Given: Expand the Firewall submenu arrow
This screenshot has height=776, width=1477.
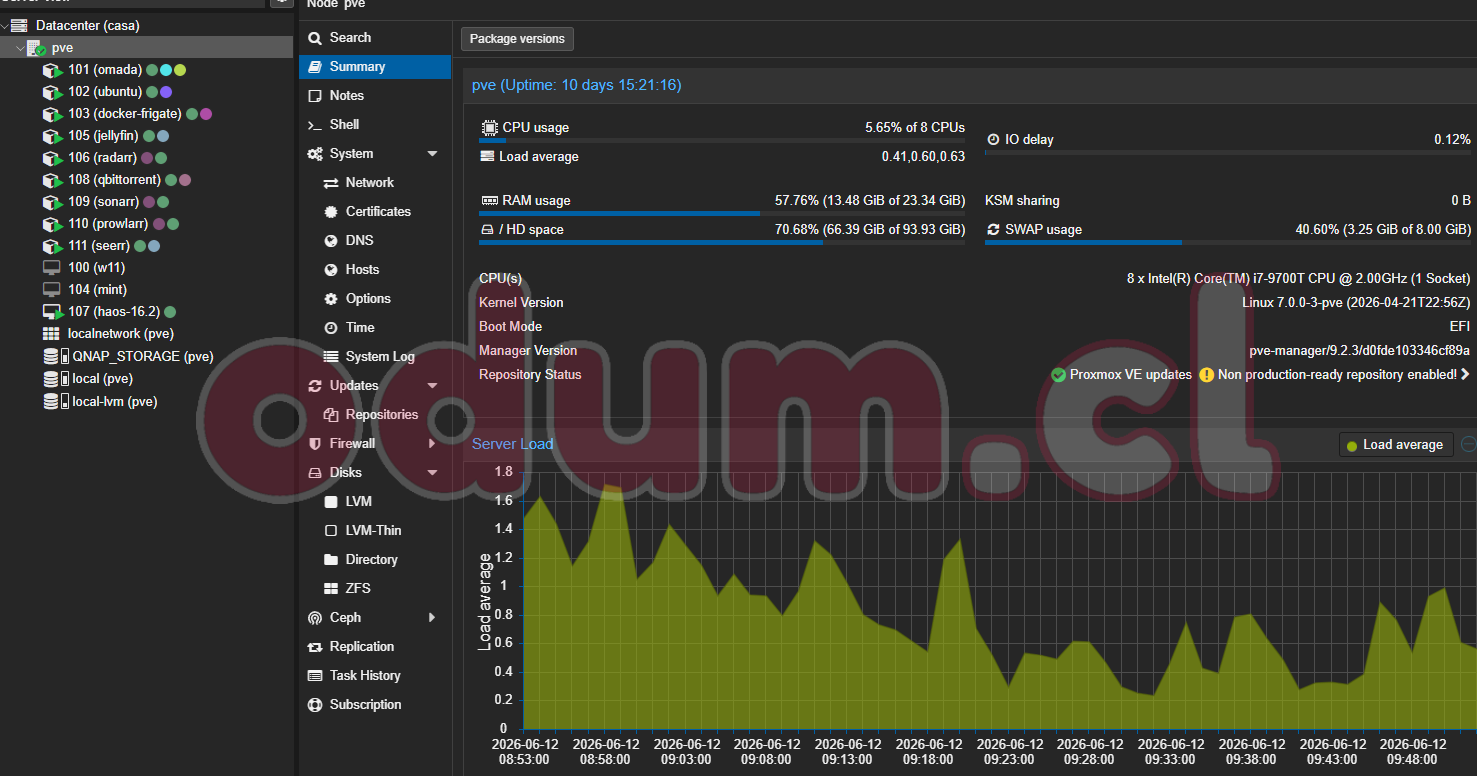Looking at the screenshot, I should click(432, 444).
